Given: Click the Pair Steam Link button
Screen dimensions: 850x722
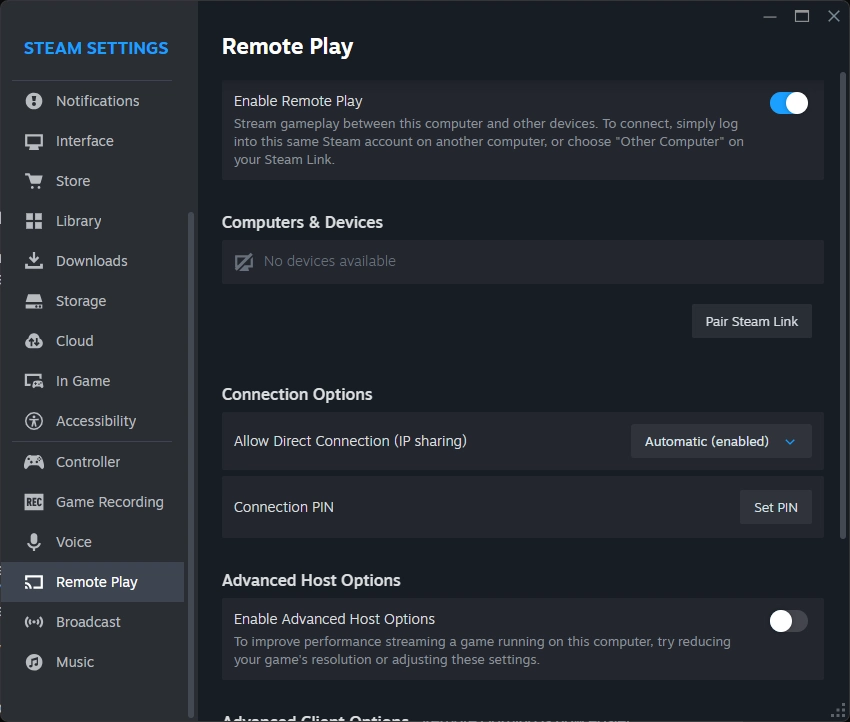Looking at the screenshot, I should click(x=751, y=321).
